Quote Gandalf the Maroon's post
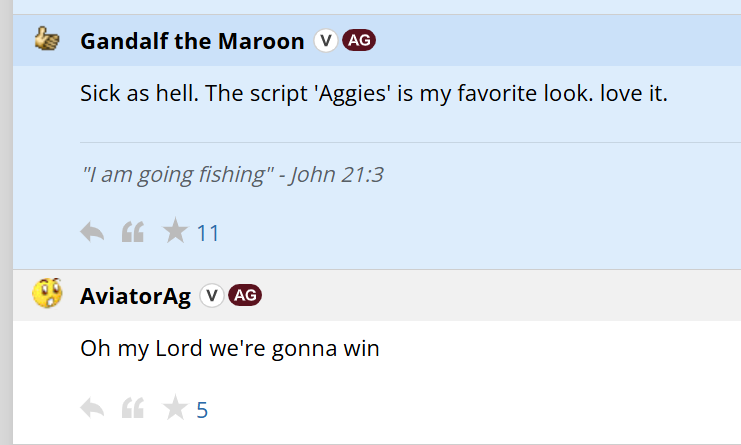741x445 pixels. pyautogui.click(x=133, y=232)
